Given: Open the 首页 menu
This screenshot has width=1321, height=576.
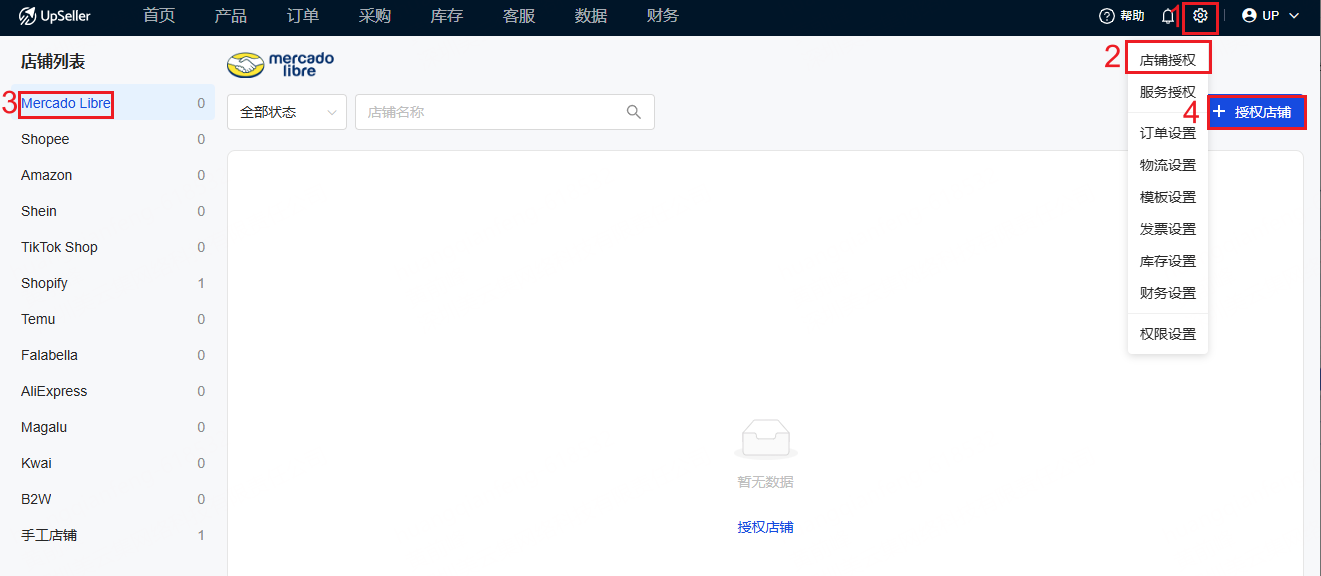Looking at the screenshot, I should (x=159, y=16).
